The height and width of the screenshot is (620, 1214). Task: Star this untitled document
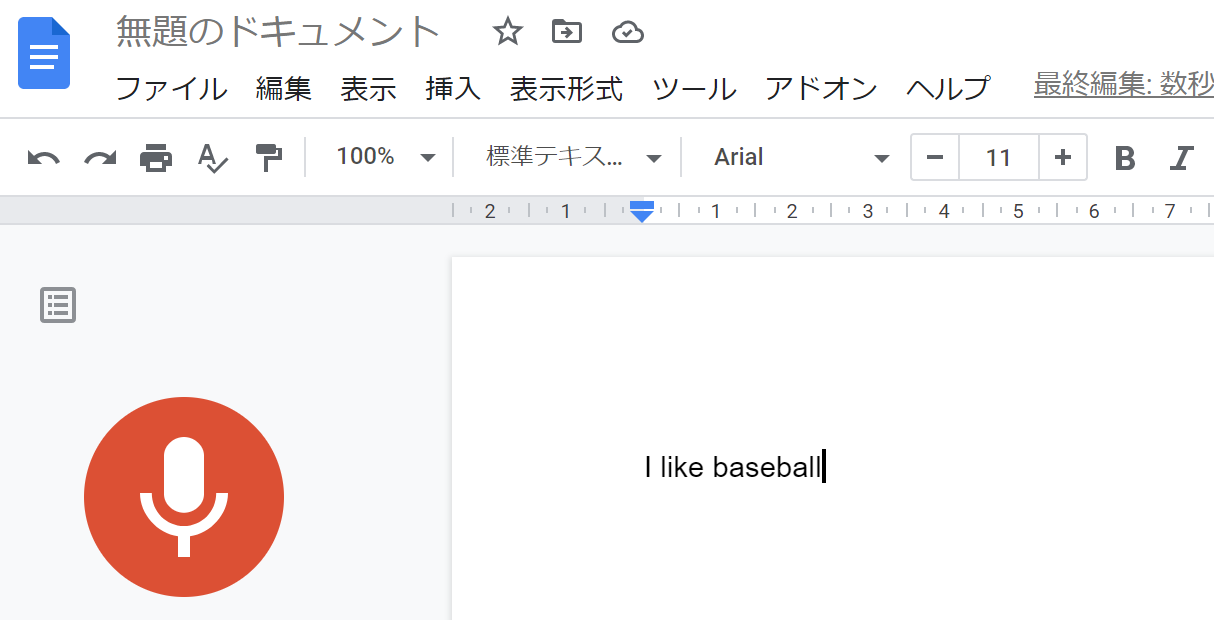click(x=508, y=33)
